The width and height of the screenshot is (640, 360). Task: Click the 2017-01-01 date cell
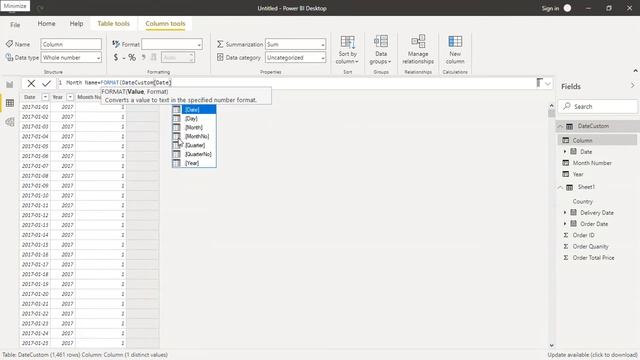(x=35, y=107)
